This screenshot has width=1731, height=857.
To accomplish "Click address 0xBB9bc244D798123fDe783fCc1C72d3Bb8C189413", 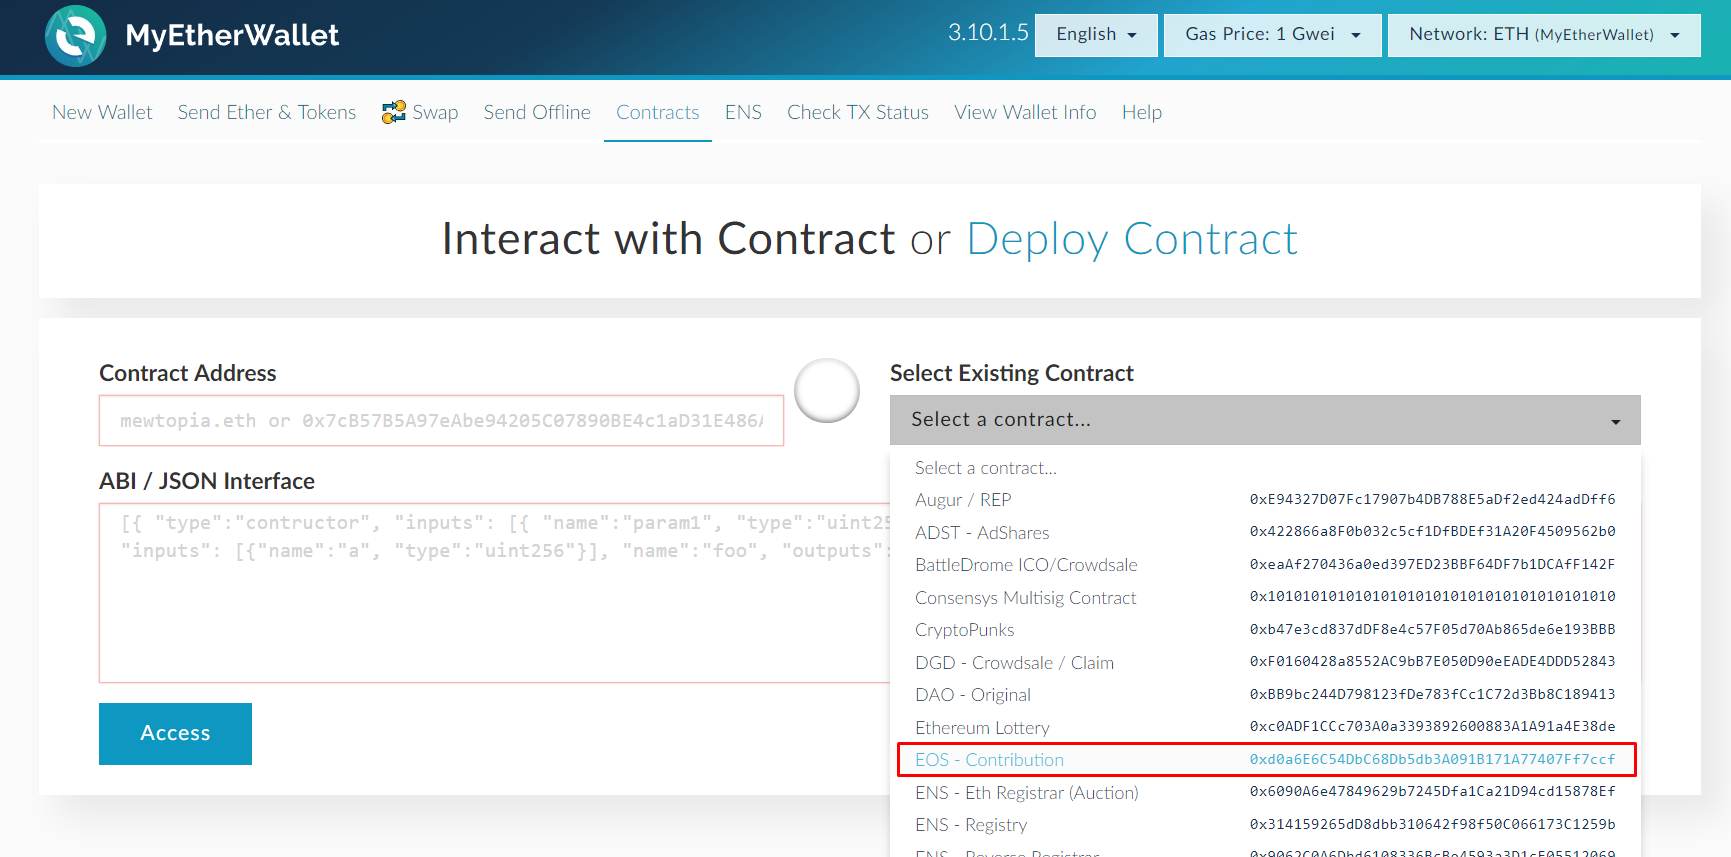I will [x=1432, y=694].
